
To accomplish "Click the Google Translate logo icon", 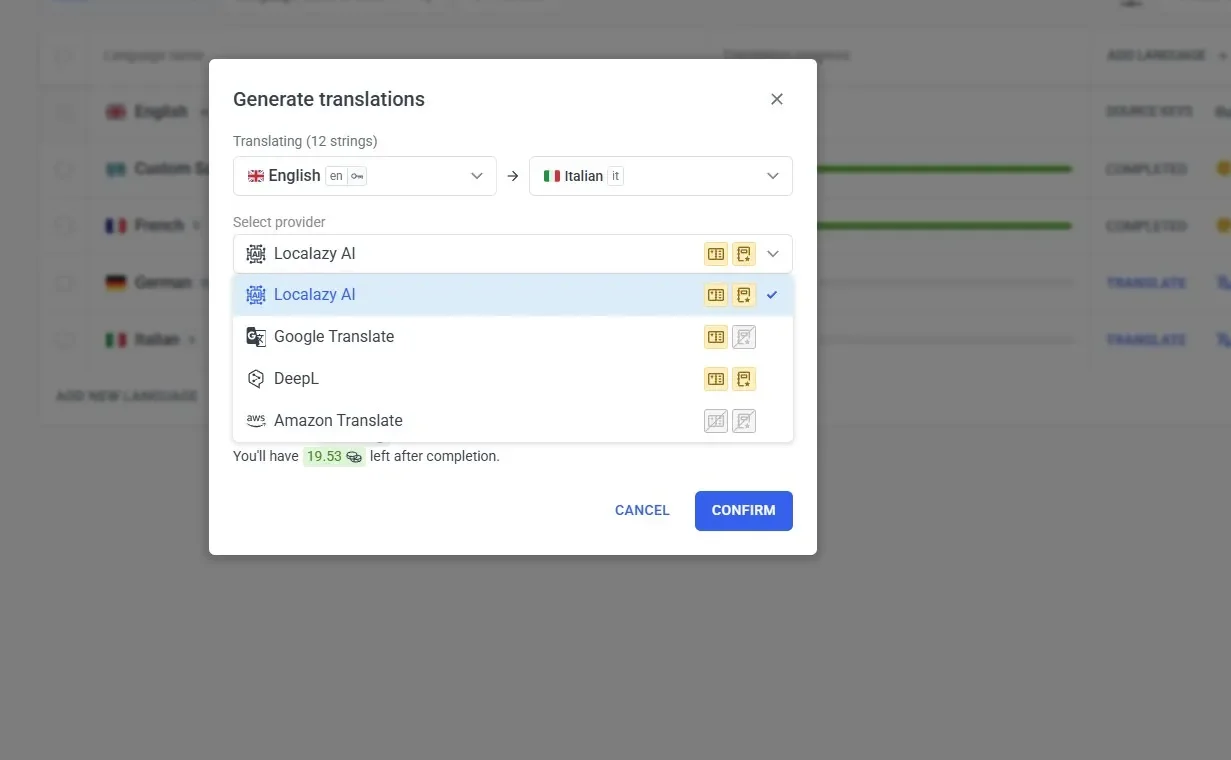I will point(256,337).
